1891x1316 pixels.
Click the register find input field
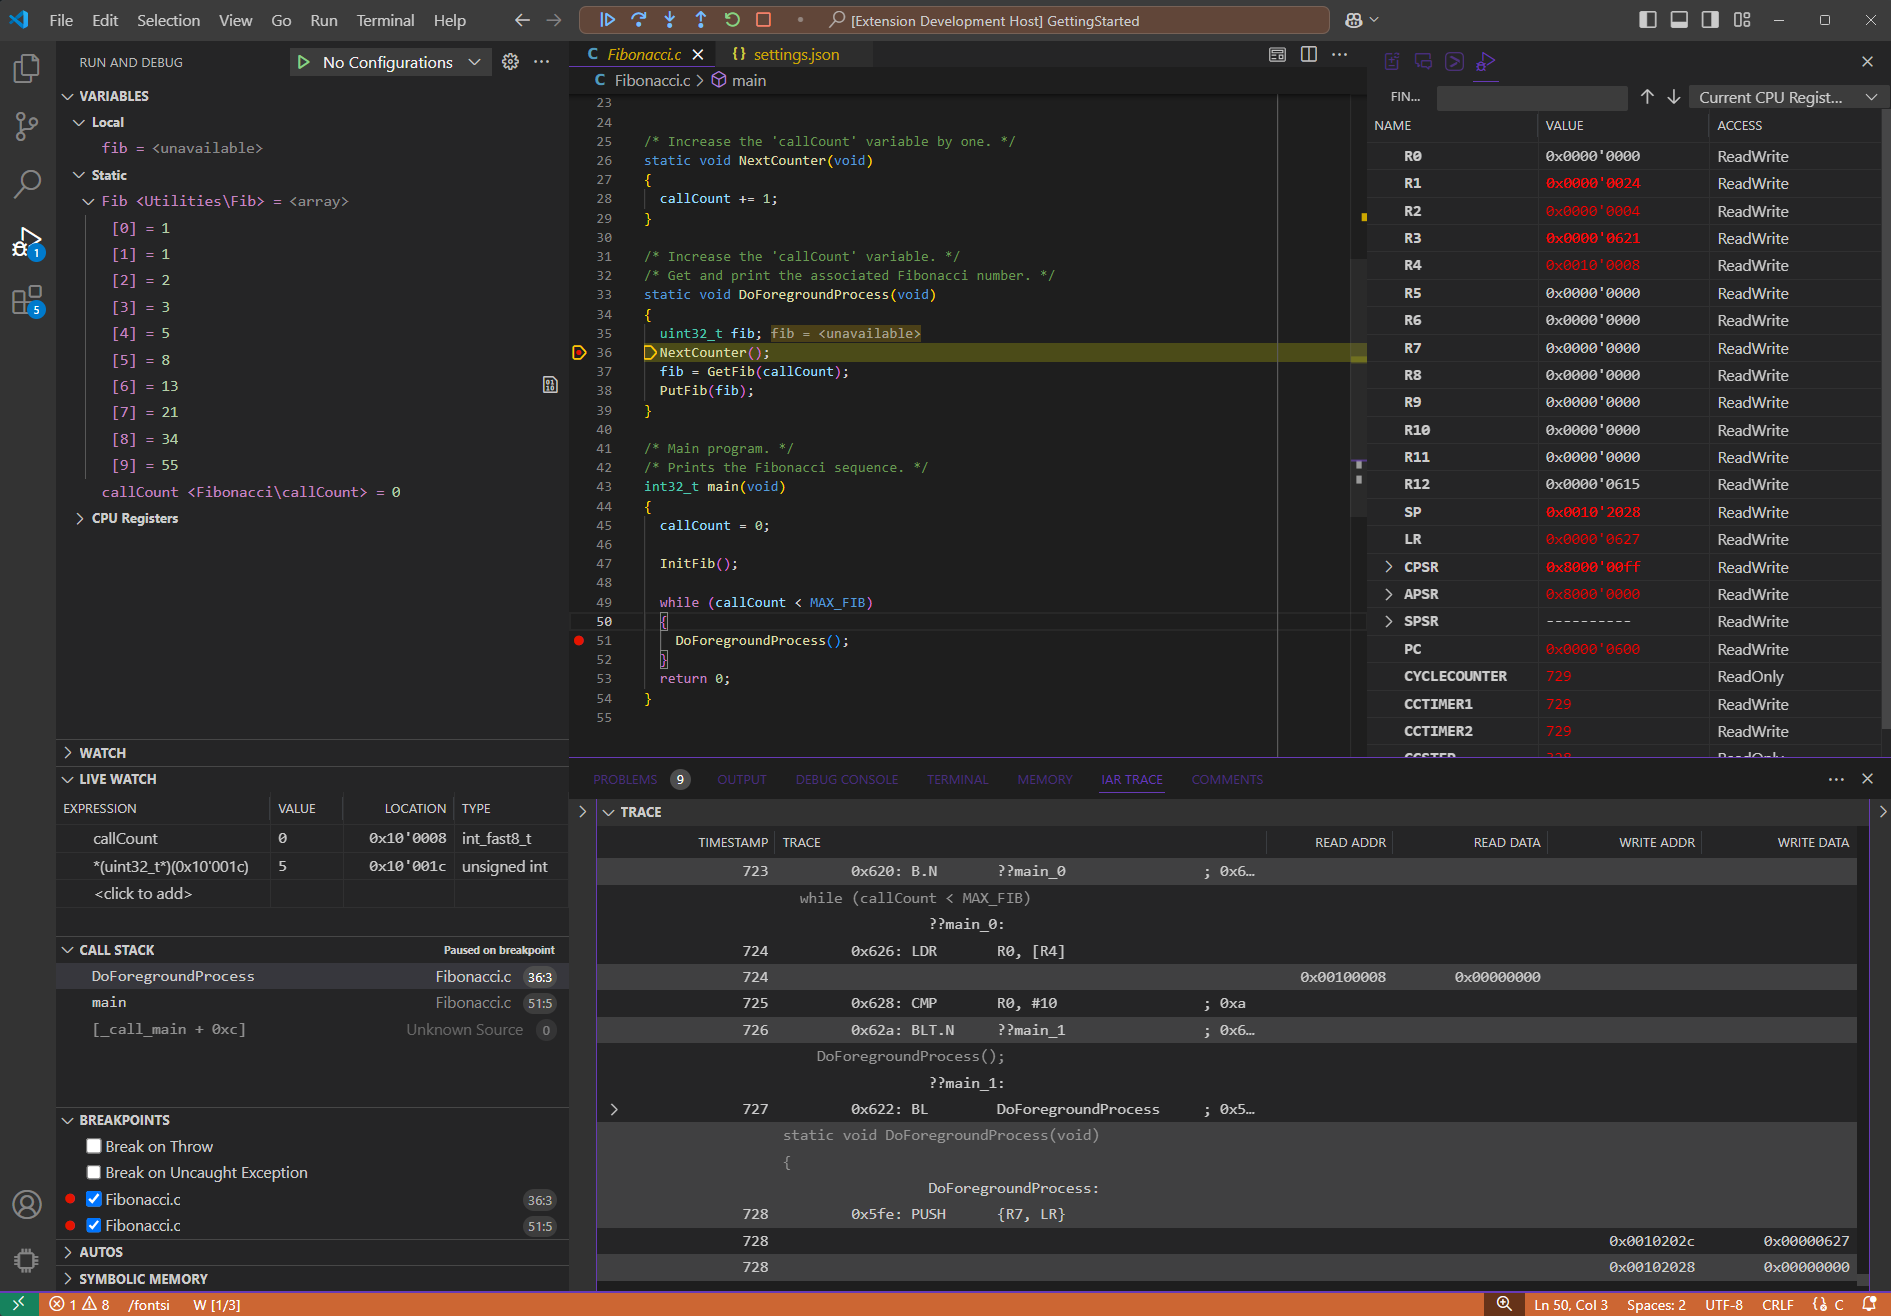pyautogui.click(x=1531, y=97)
